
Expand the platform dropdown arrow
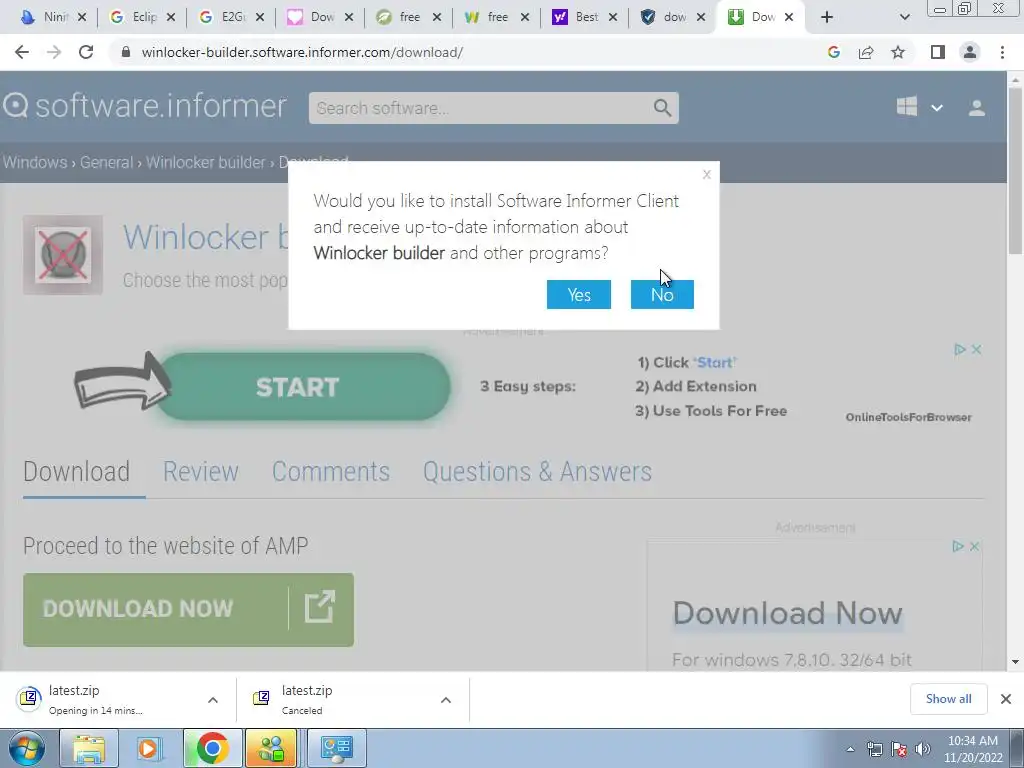pos(936,108)
